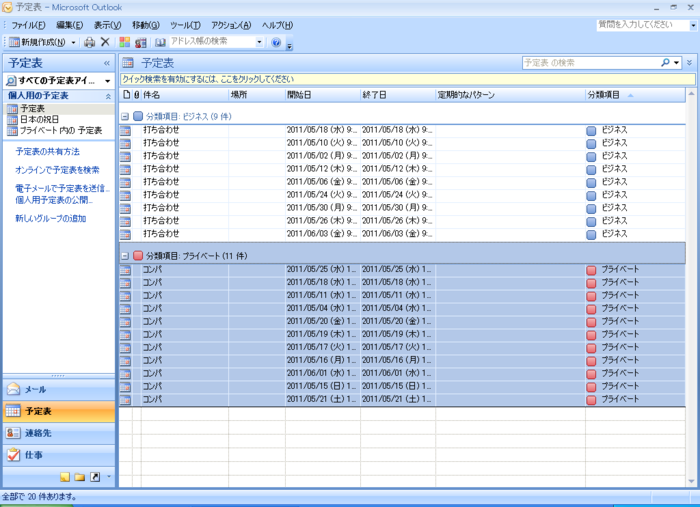Open the 編集(E) menu
This screenshot has width=700, height=507.
(x=69, y=25)
